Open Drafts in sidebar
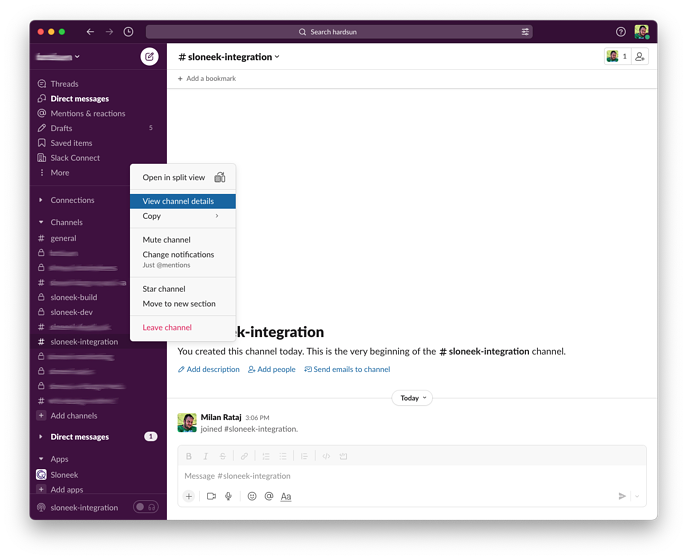Viewport: 687px width, 559px height. pyautogui.click(x=61, y=128)
